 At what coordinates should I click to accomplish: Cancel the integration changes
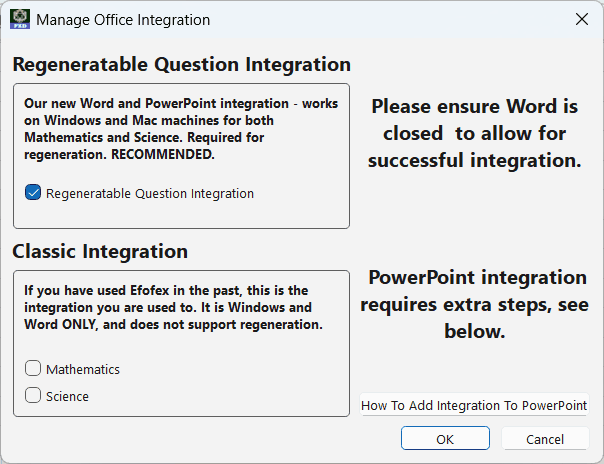point(545,439)
